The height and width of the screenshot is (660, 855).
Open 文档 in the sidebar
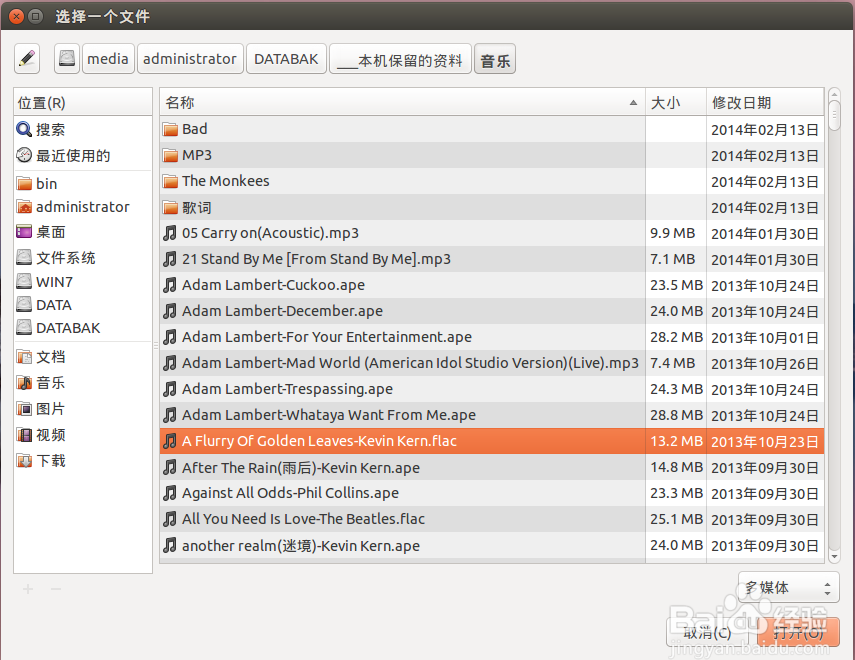click(82, 357)
